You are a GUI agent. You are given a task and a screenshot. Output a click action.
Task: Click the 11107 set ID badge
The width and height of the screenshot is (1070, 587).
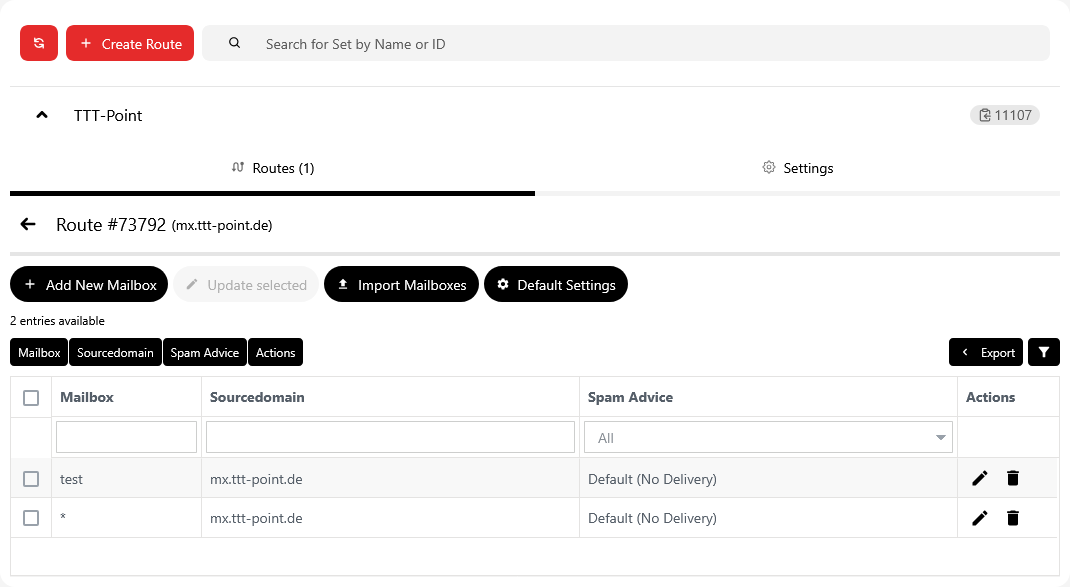tap(1004, 115)
